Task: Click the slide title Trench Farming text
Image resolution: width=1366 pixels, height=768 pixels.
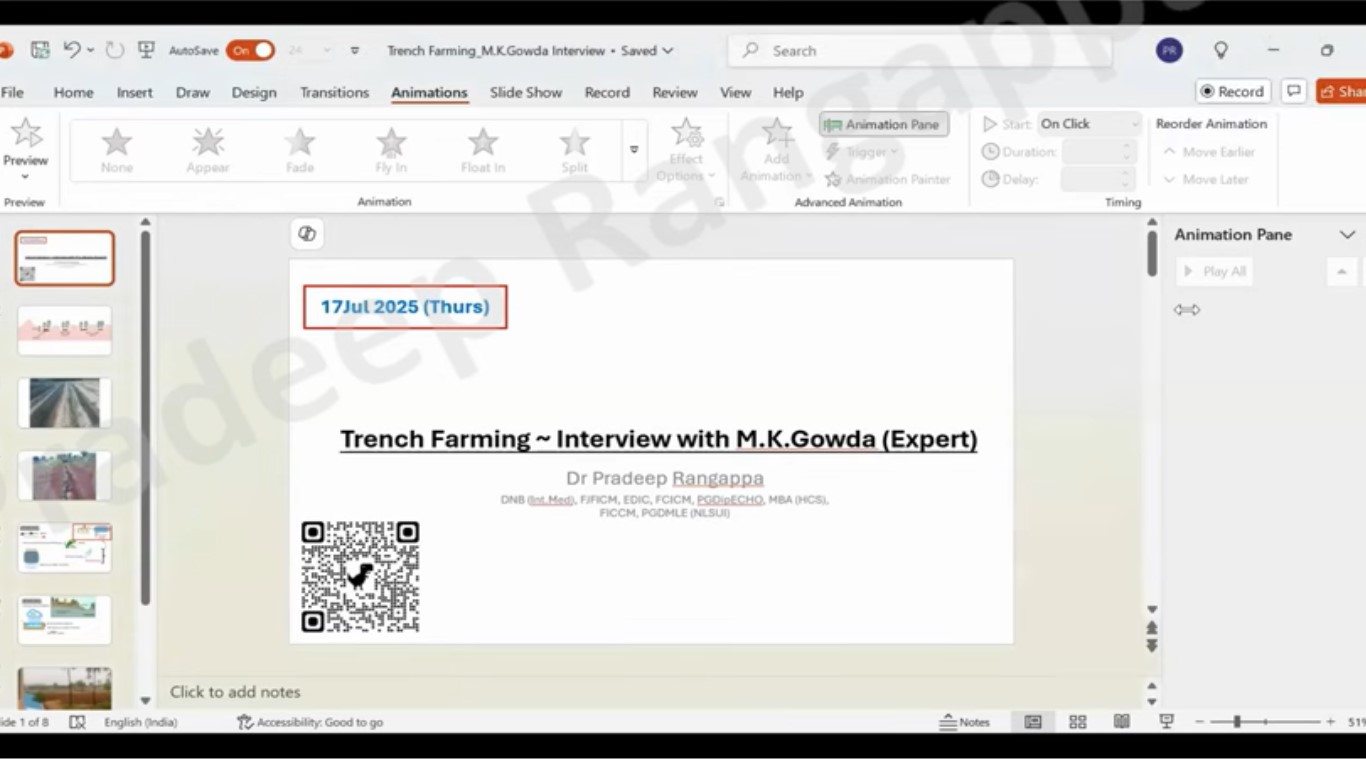Action: pos(659,439)
